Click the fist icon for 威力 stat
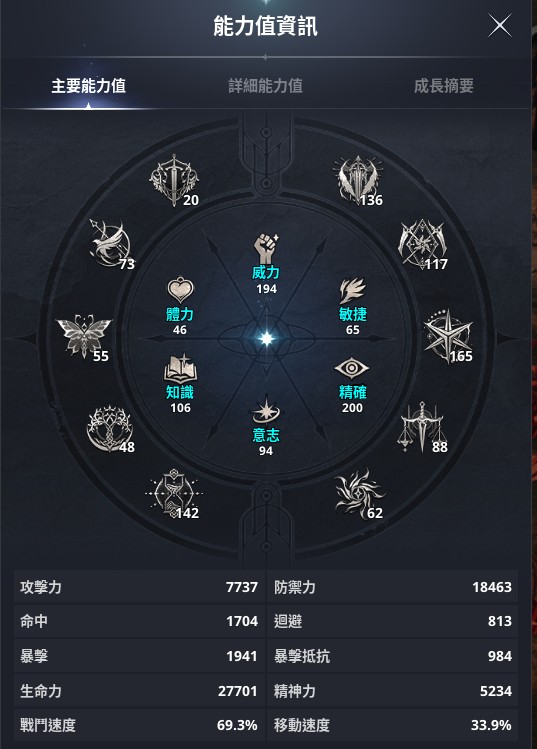Image resolution: width=537 pixels, height=749 pixels. click(266, 248)
